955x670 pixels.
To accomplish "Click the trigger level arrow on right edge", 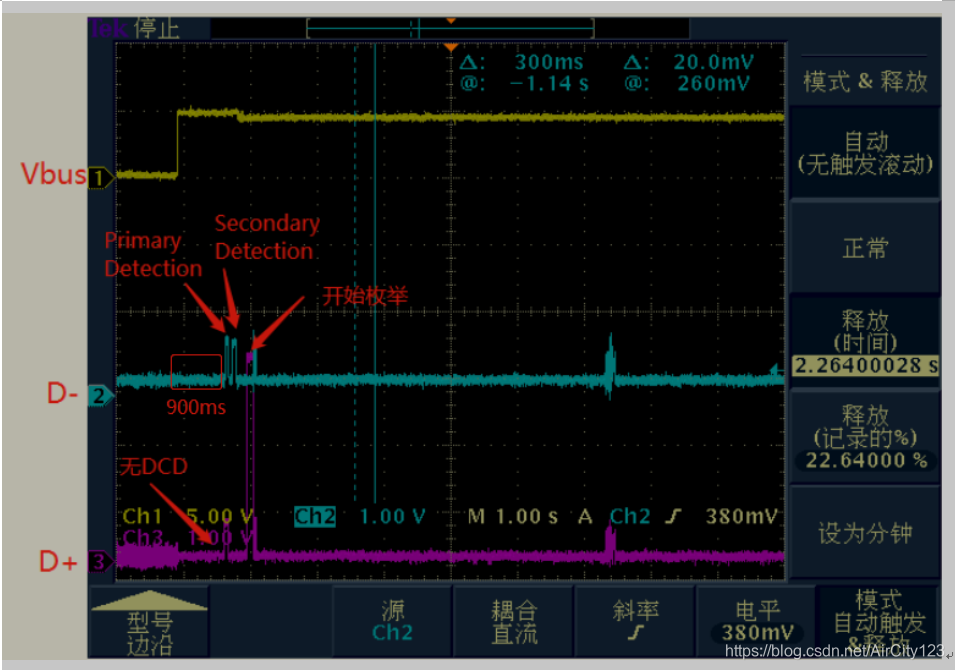I will (x=776, y=369).
